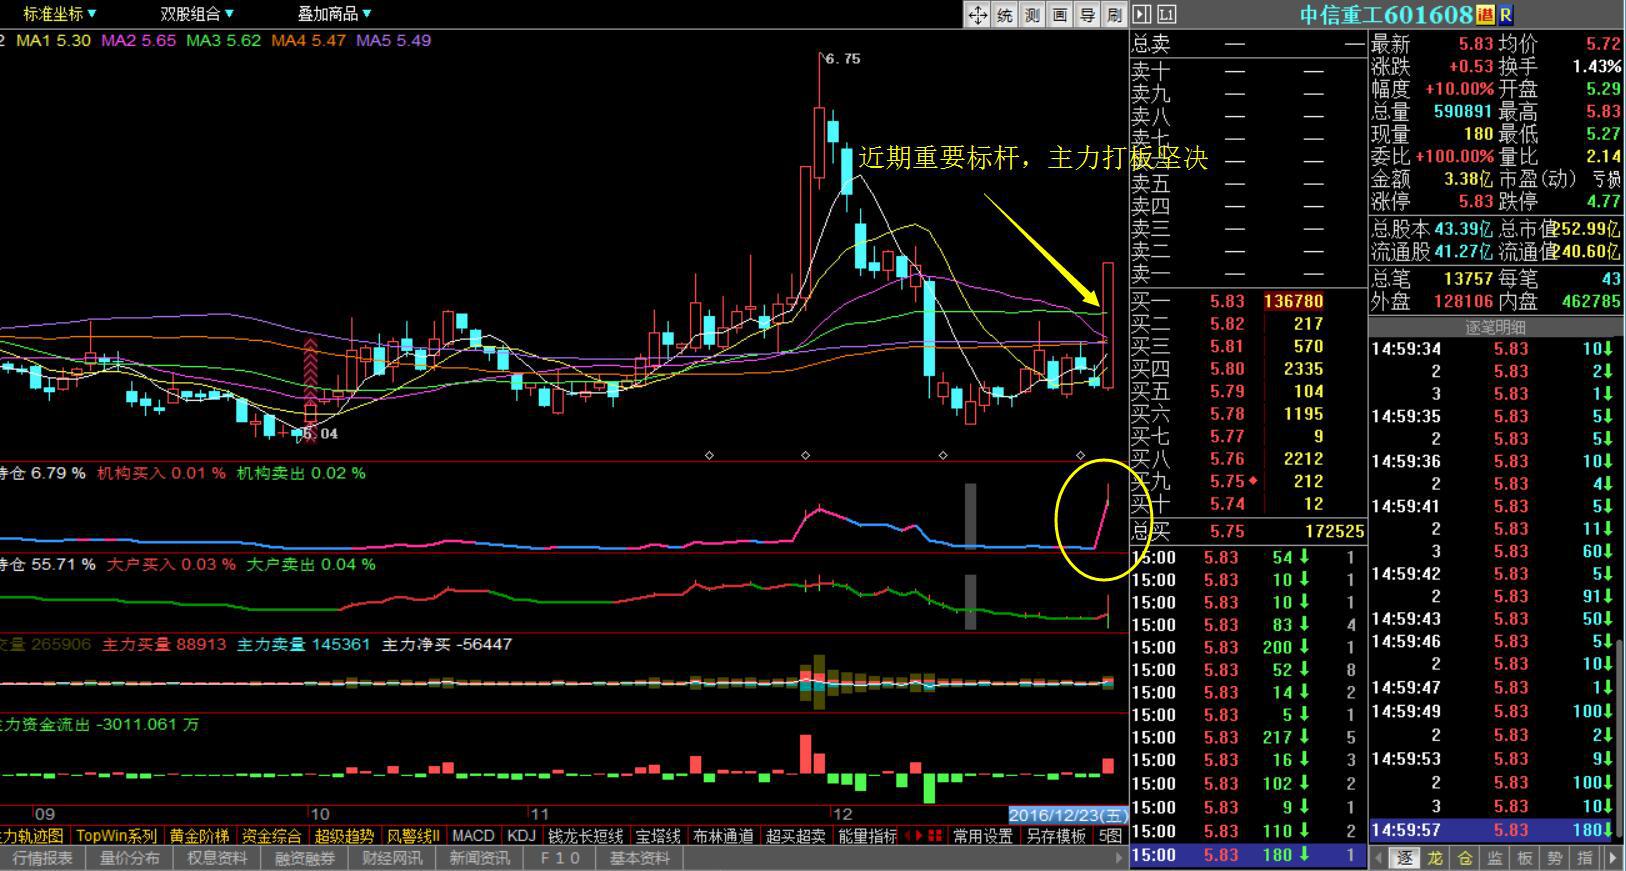This screenshot has height=871, width=1626.
Task: Click the blue R margin badge
Action: pyautogui.click(x=1505, y=15)
